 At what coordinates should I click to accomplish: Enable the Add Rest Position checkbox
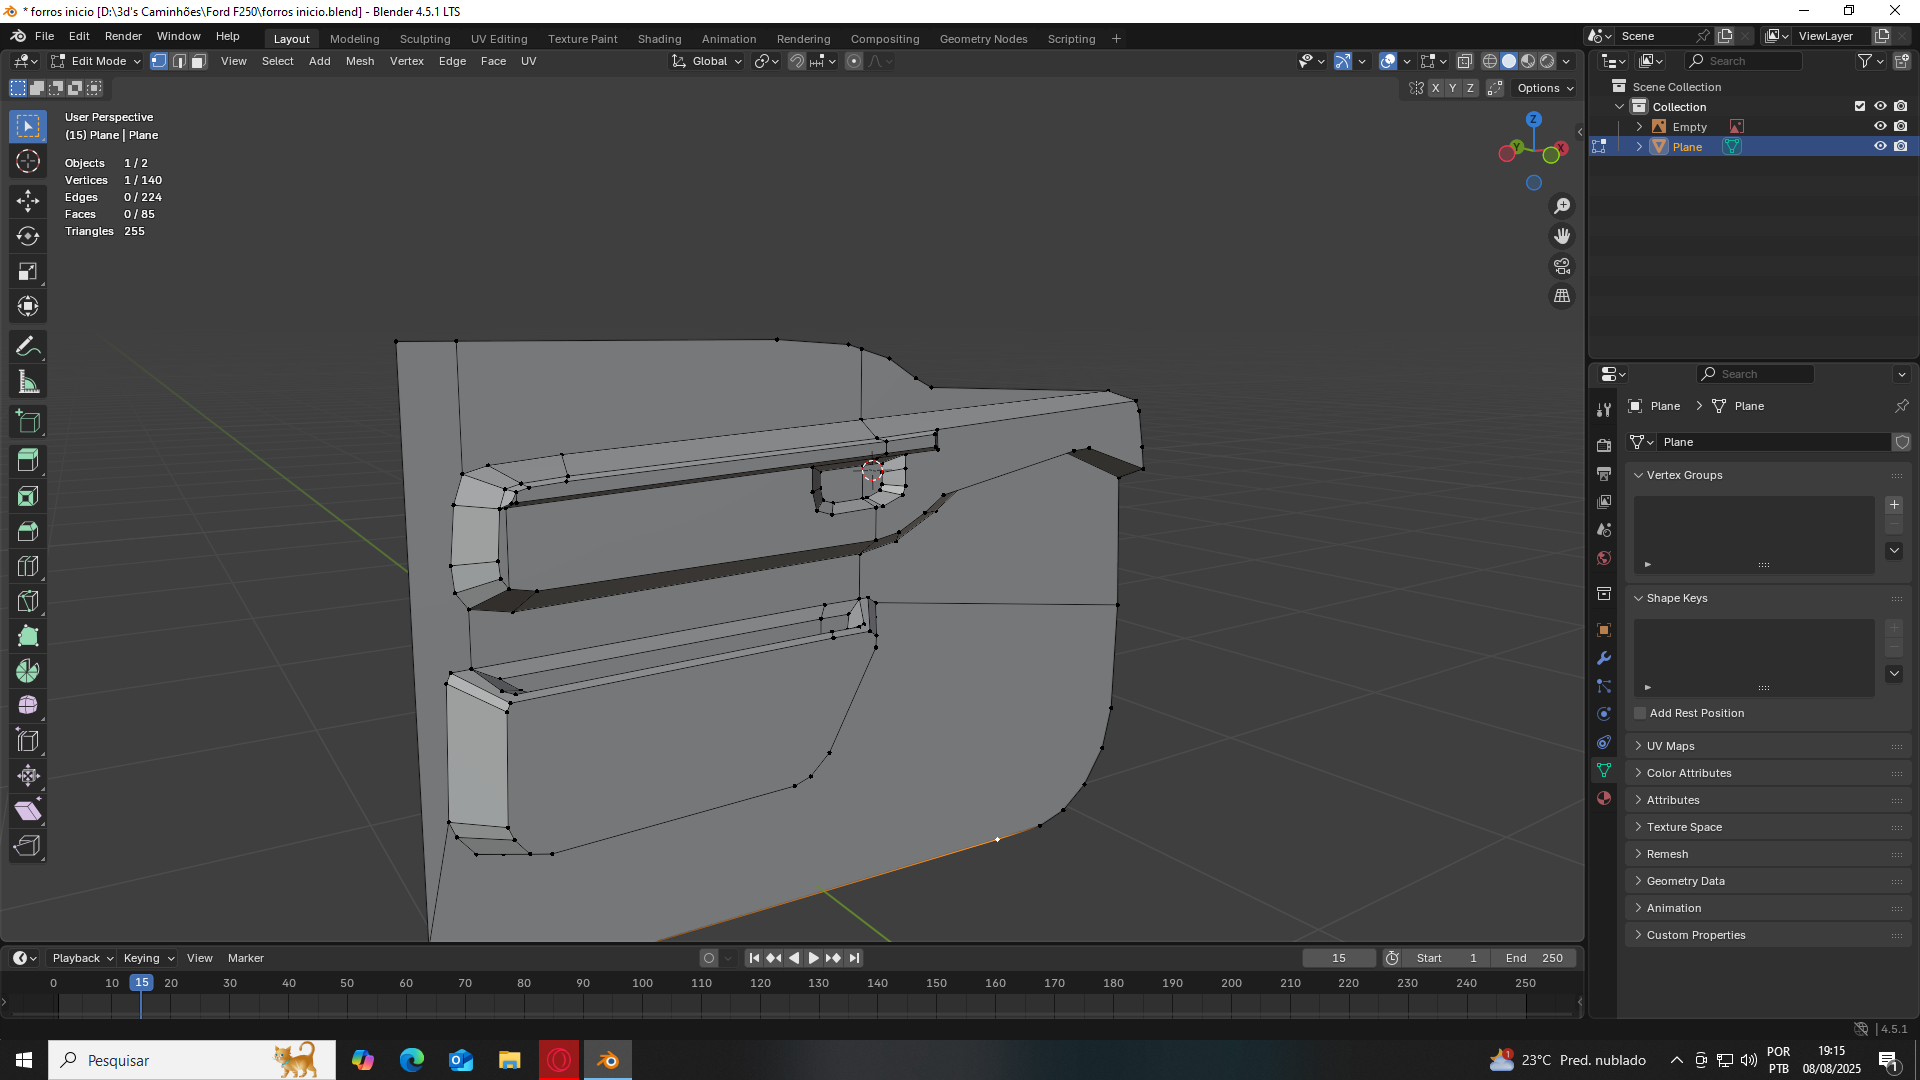[x=1640, y=713]
